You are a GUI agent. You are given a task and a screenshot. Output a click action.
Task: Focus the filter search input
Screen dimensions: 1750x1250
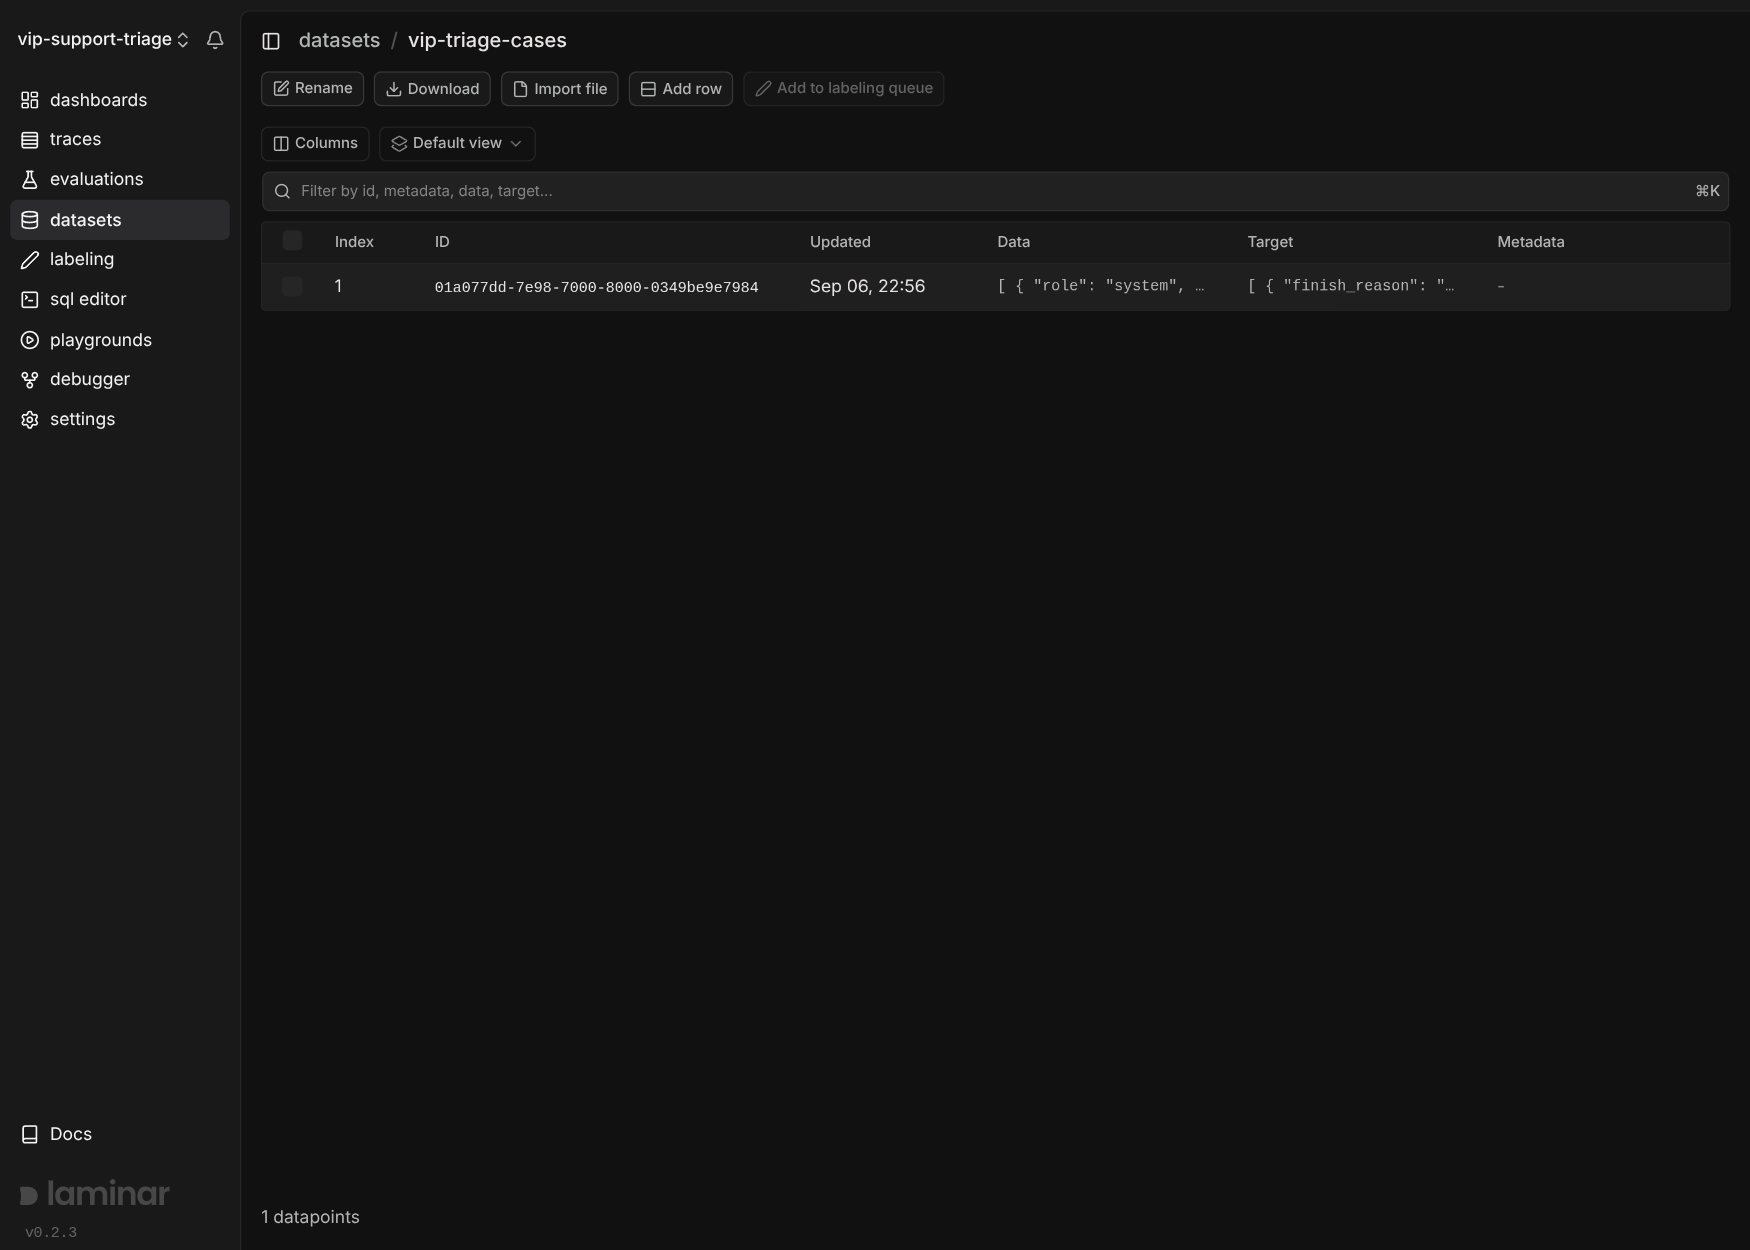995,191
